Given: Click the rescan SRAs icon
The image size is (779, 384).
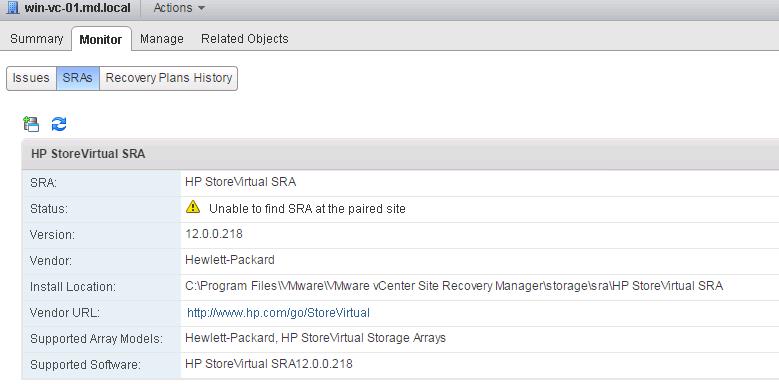Looking at the screenshot, I should pyautogui.click(x=31, y=124).
